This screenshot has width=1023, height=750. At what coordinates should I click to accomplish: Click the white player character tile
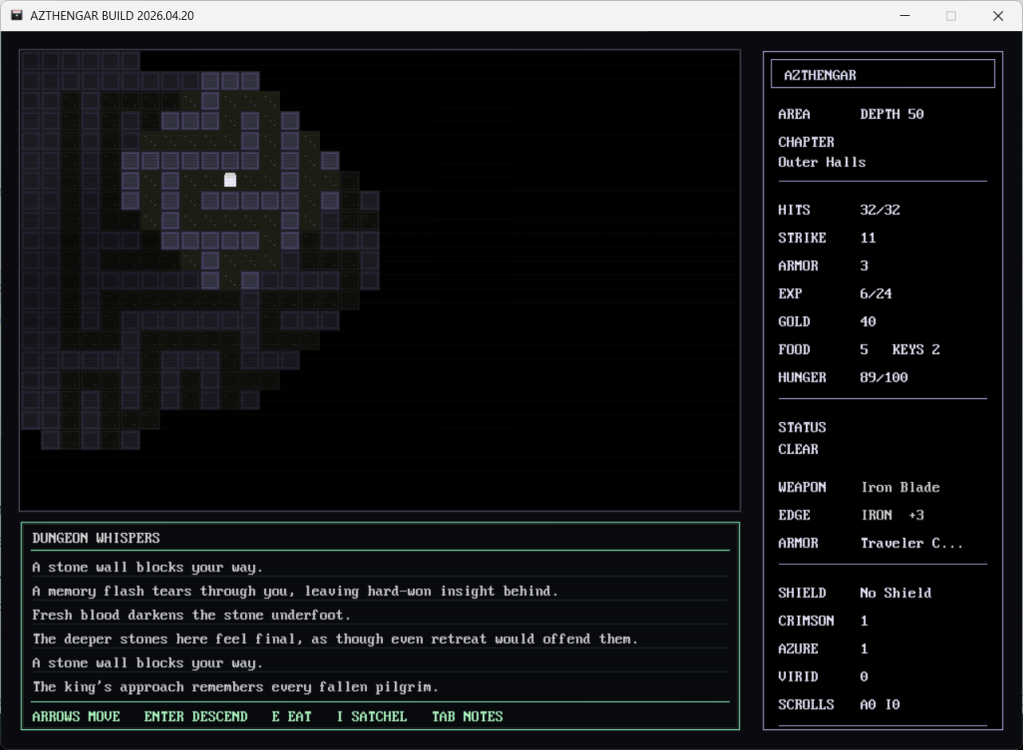230,180
